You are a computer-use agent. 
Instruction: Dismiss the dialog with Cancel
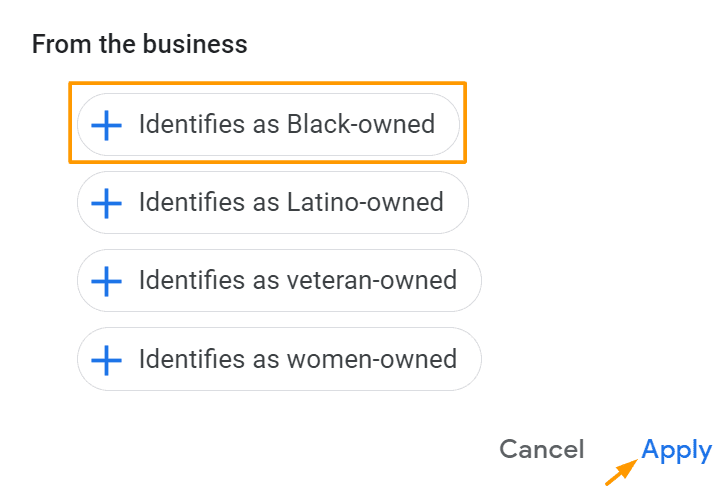[x=541, y=450]
